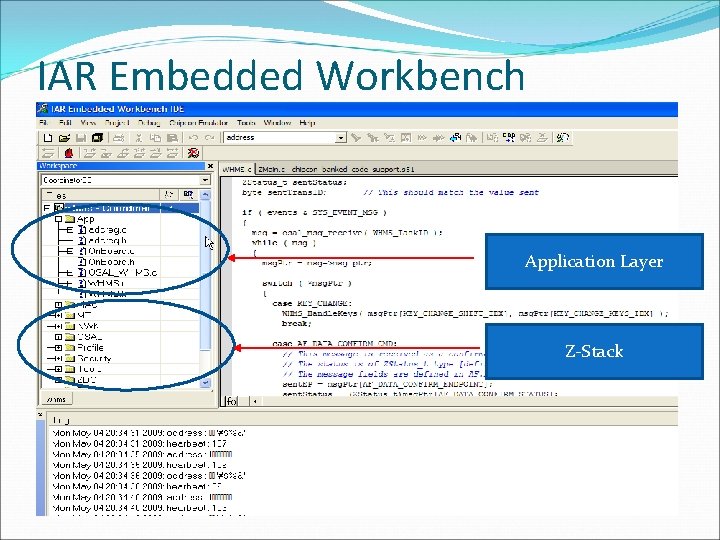This screenshot has width=720, height=540.
Task: Click into the address quick search field
Action: point(280,137)
